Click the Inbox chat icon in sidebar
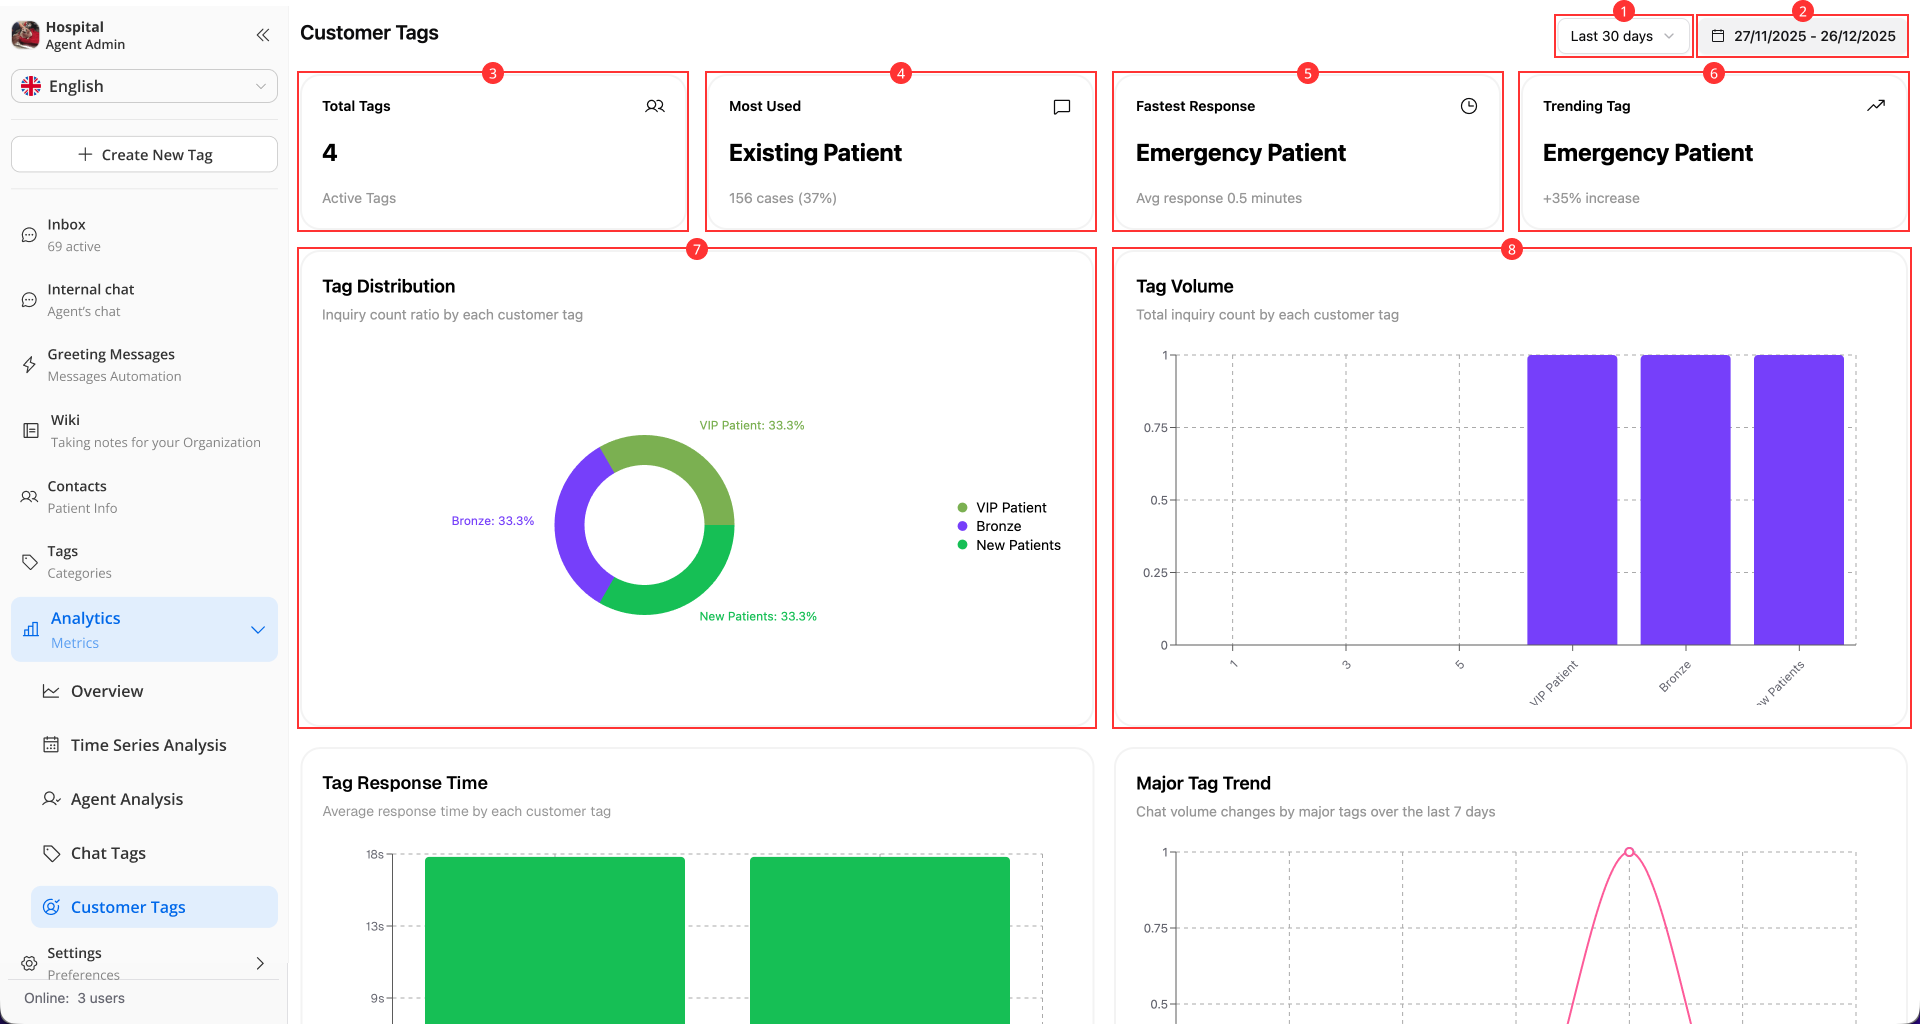The width and height of the screenshot is (1926, 1024). [x=28, y=234]
